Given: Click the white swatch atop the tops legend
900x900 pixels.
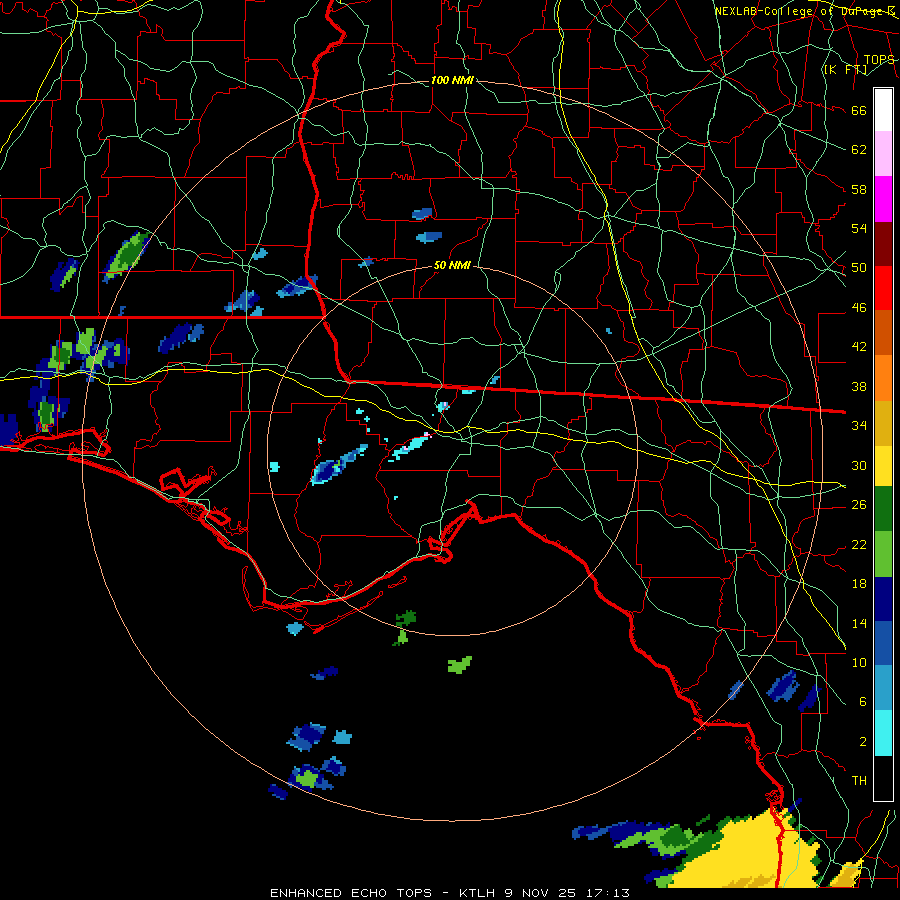Looking at the screenshot, I should 883,110.
